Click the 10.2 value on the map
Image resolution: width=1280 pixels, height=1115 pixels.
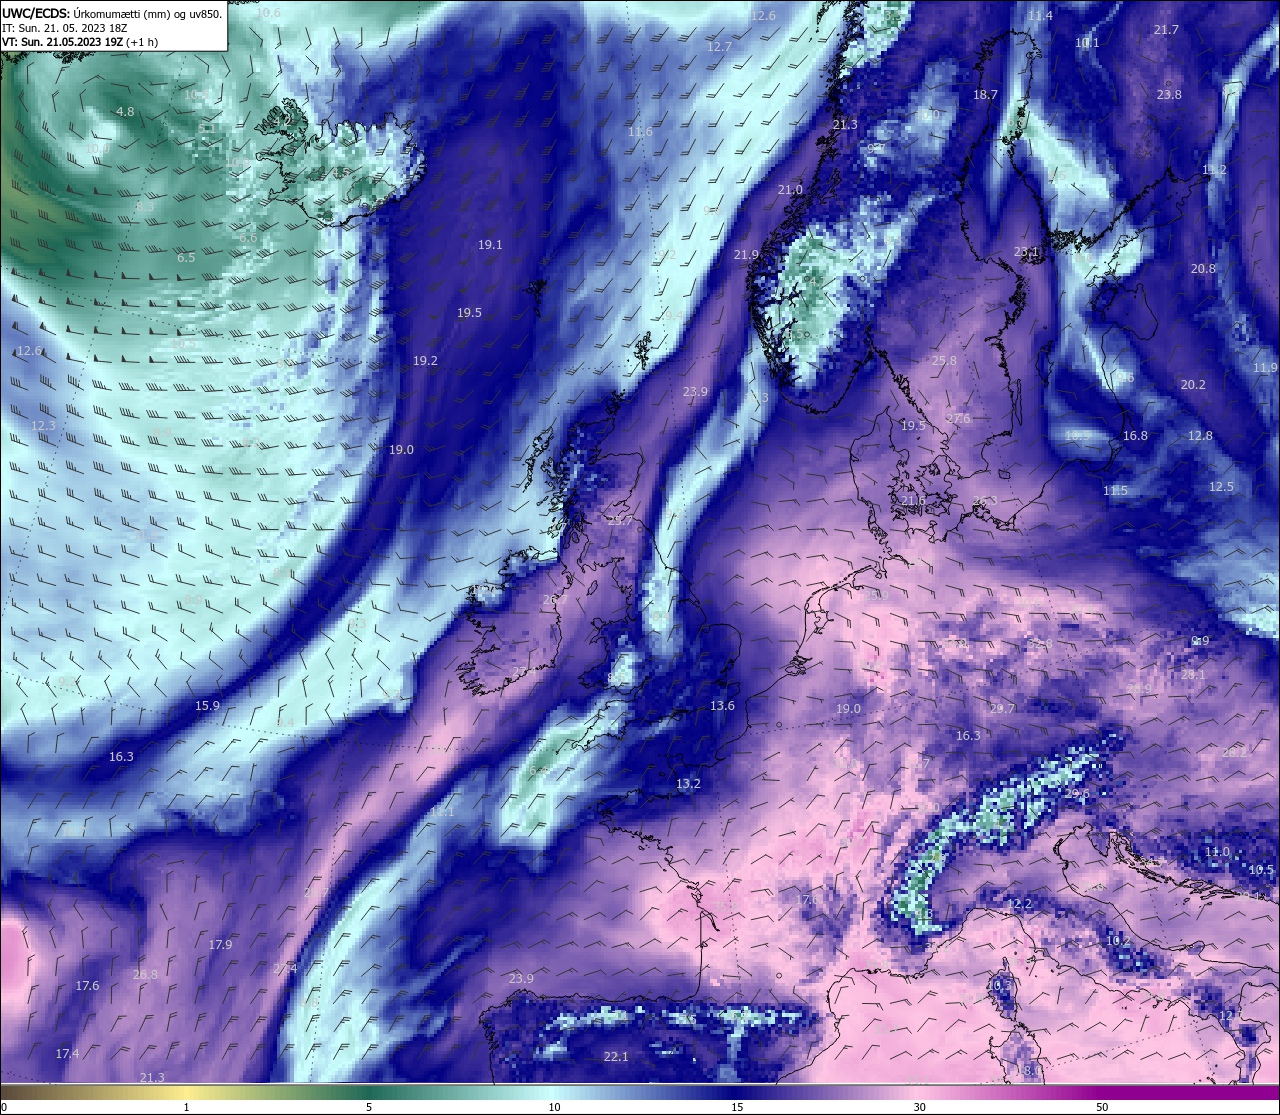click(1118, 941)
